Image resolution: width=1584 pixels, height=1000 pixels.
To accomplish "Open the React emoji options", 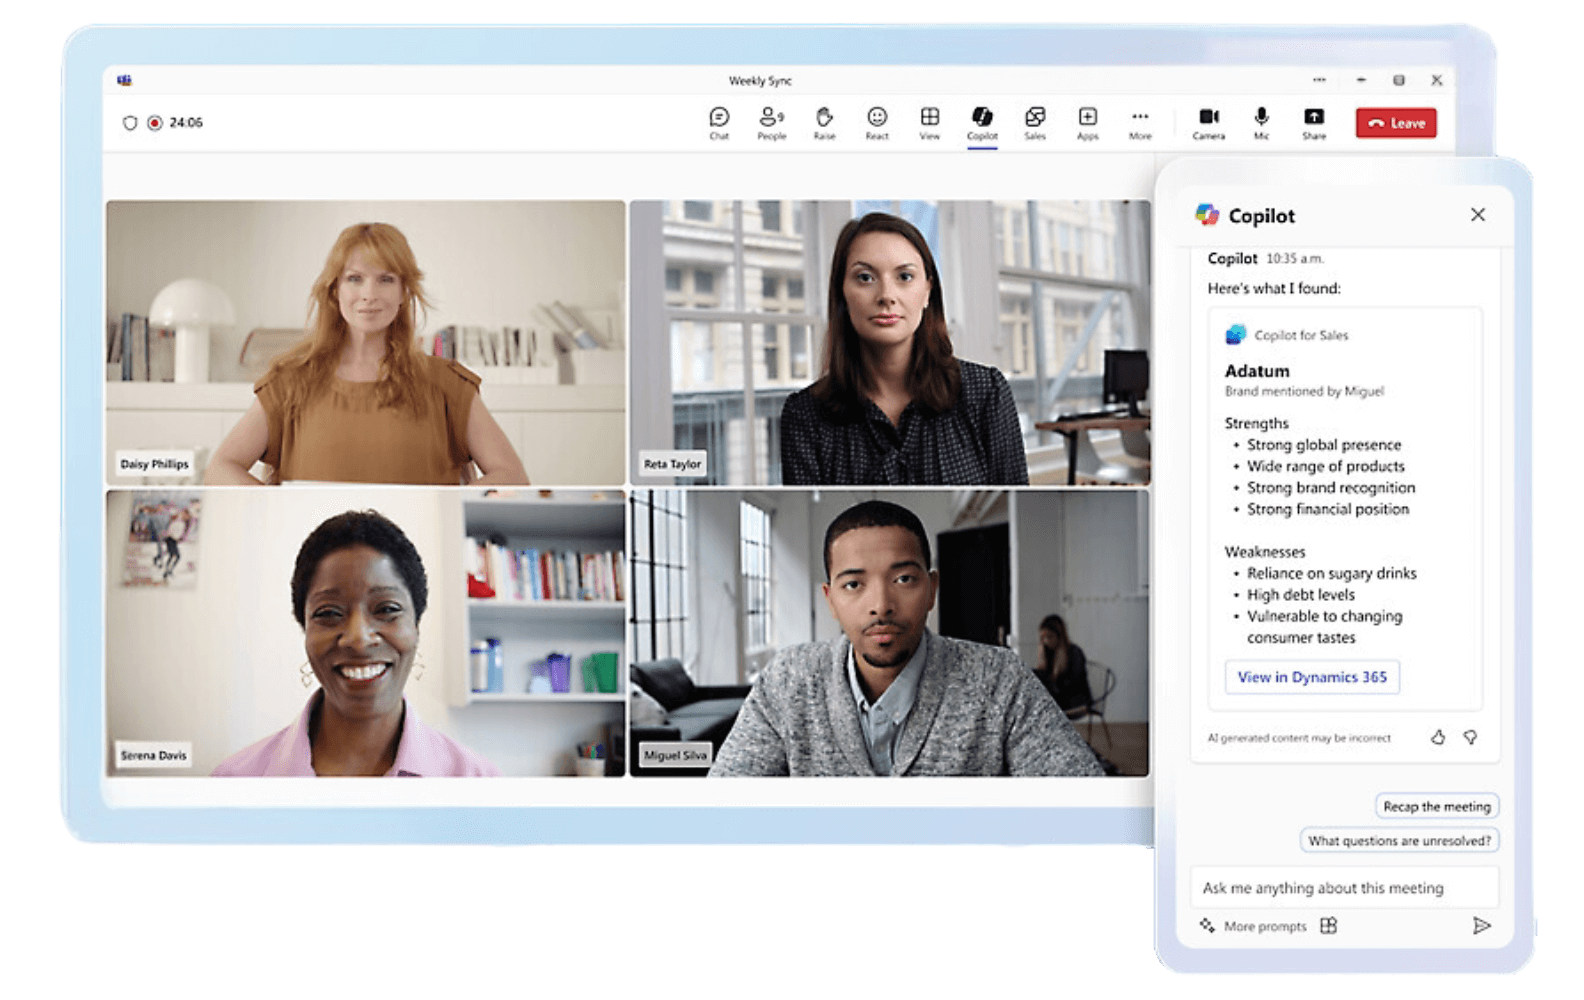I will point(877,123).
